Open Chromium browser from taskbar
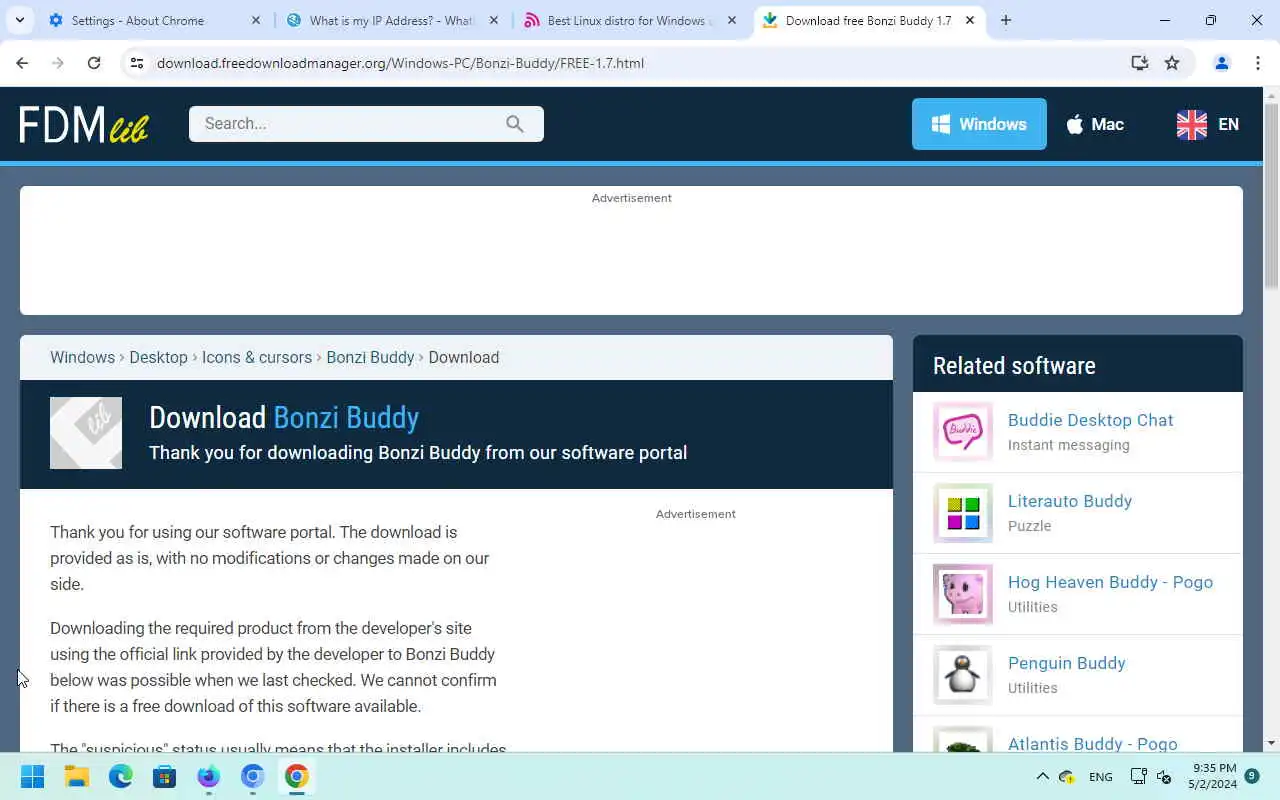The width and height of the screenshot is (1280, 800). [252, 776]
